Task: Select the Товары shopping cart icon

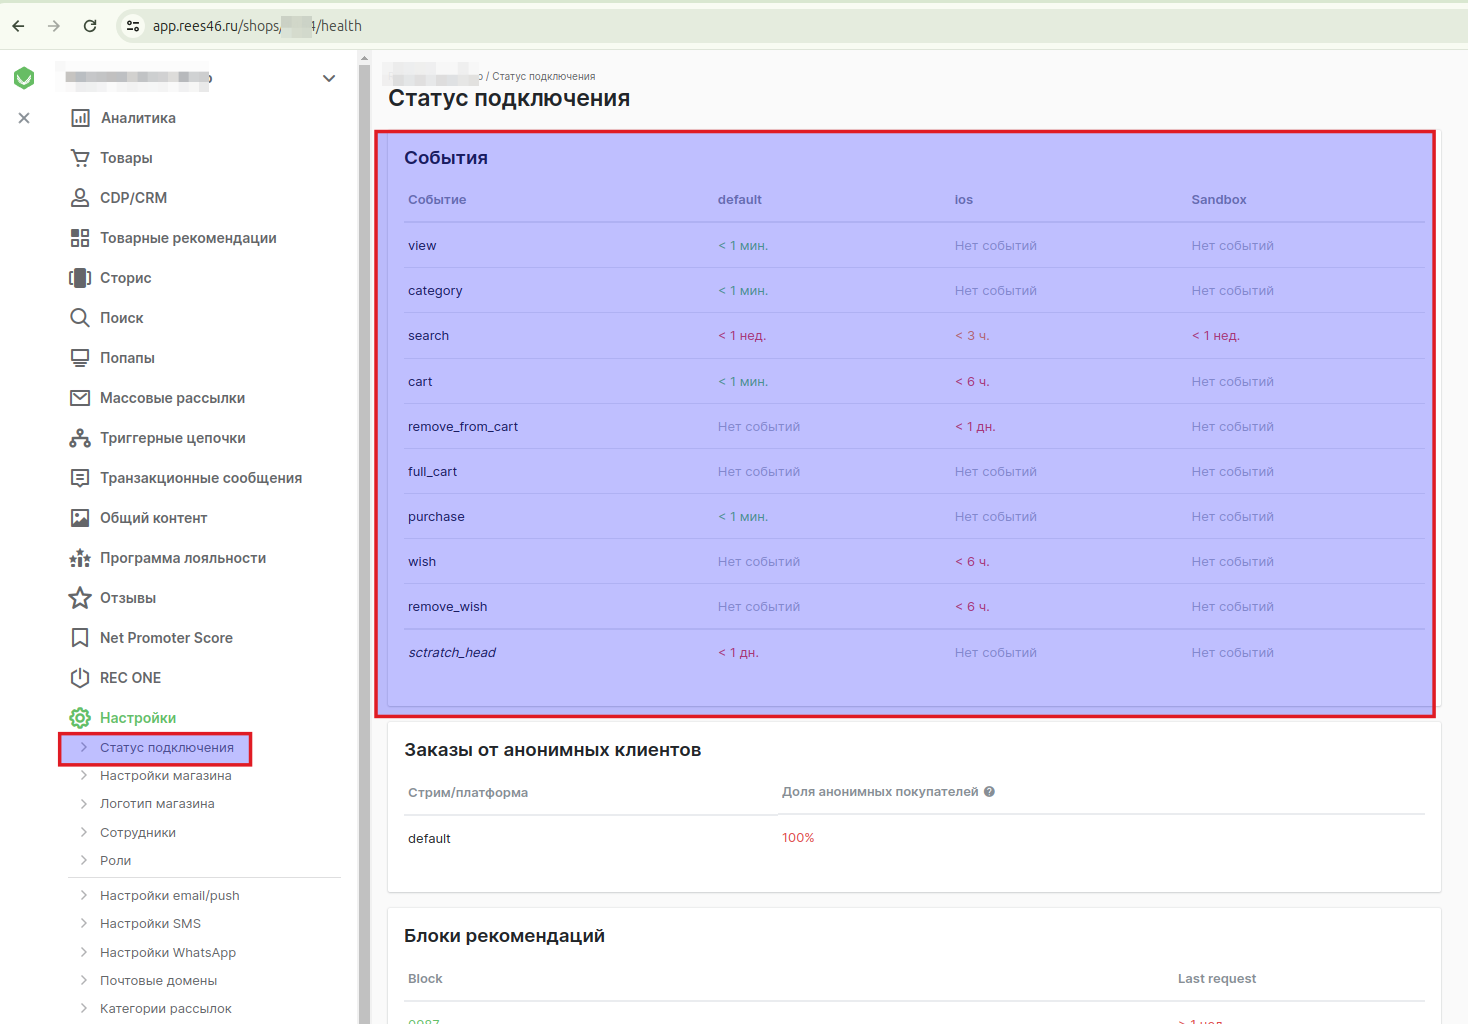Action: (x=80, y=157)
